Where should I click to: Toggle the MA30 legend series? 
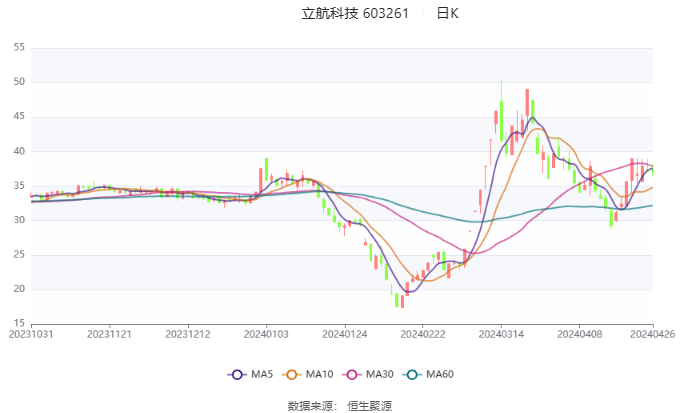[x=368, y=374]
